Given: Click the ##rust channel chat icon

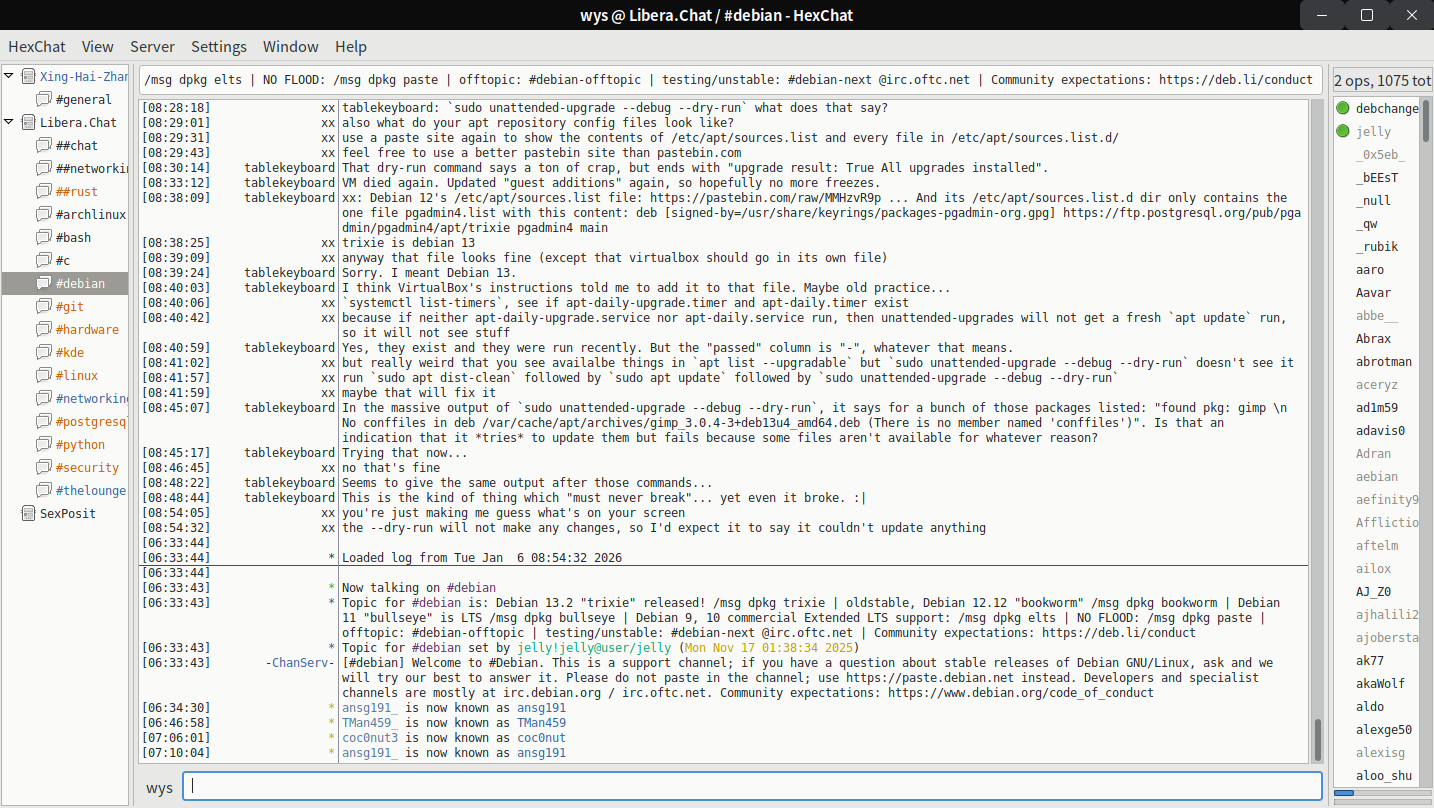Looking at the screenshot, I should pos(43,192).
